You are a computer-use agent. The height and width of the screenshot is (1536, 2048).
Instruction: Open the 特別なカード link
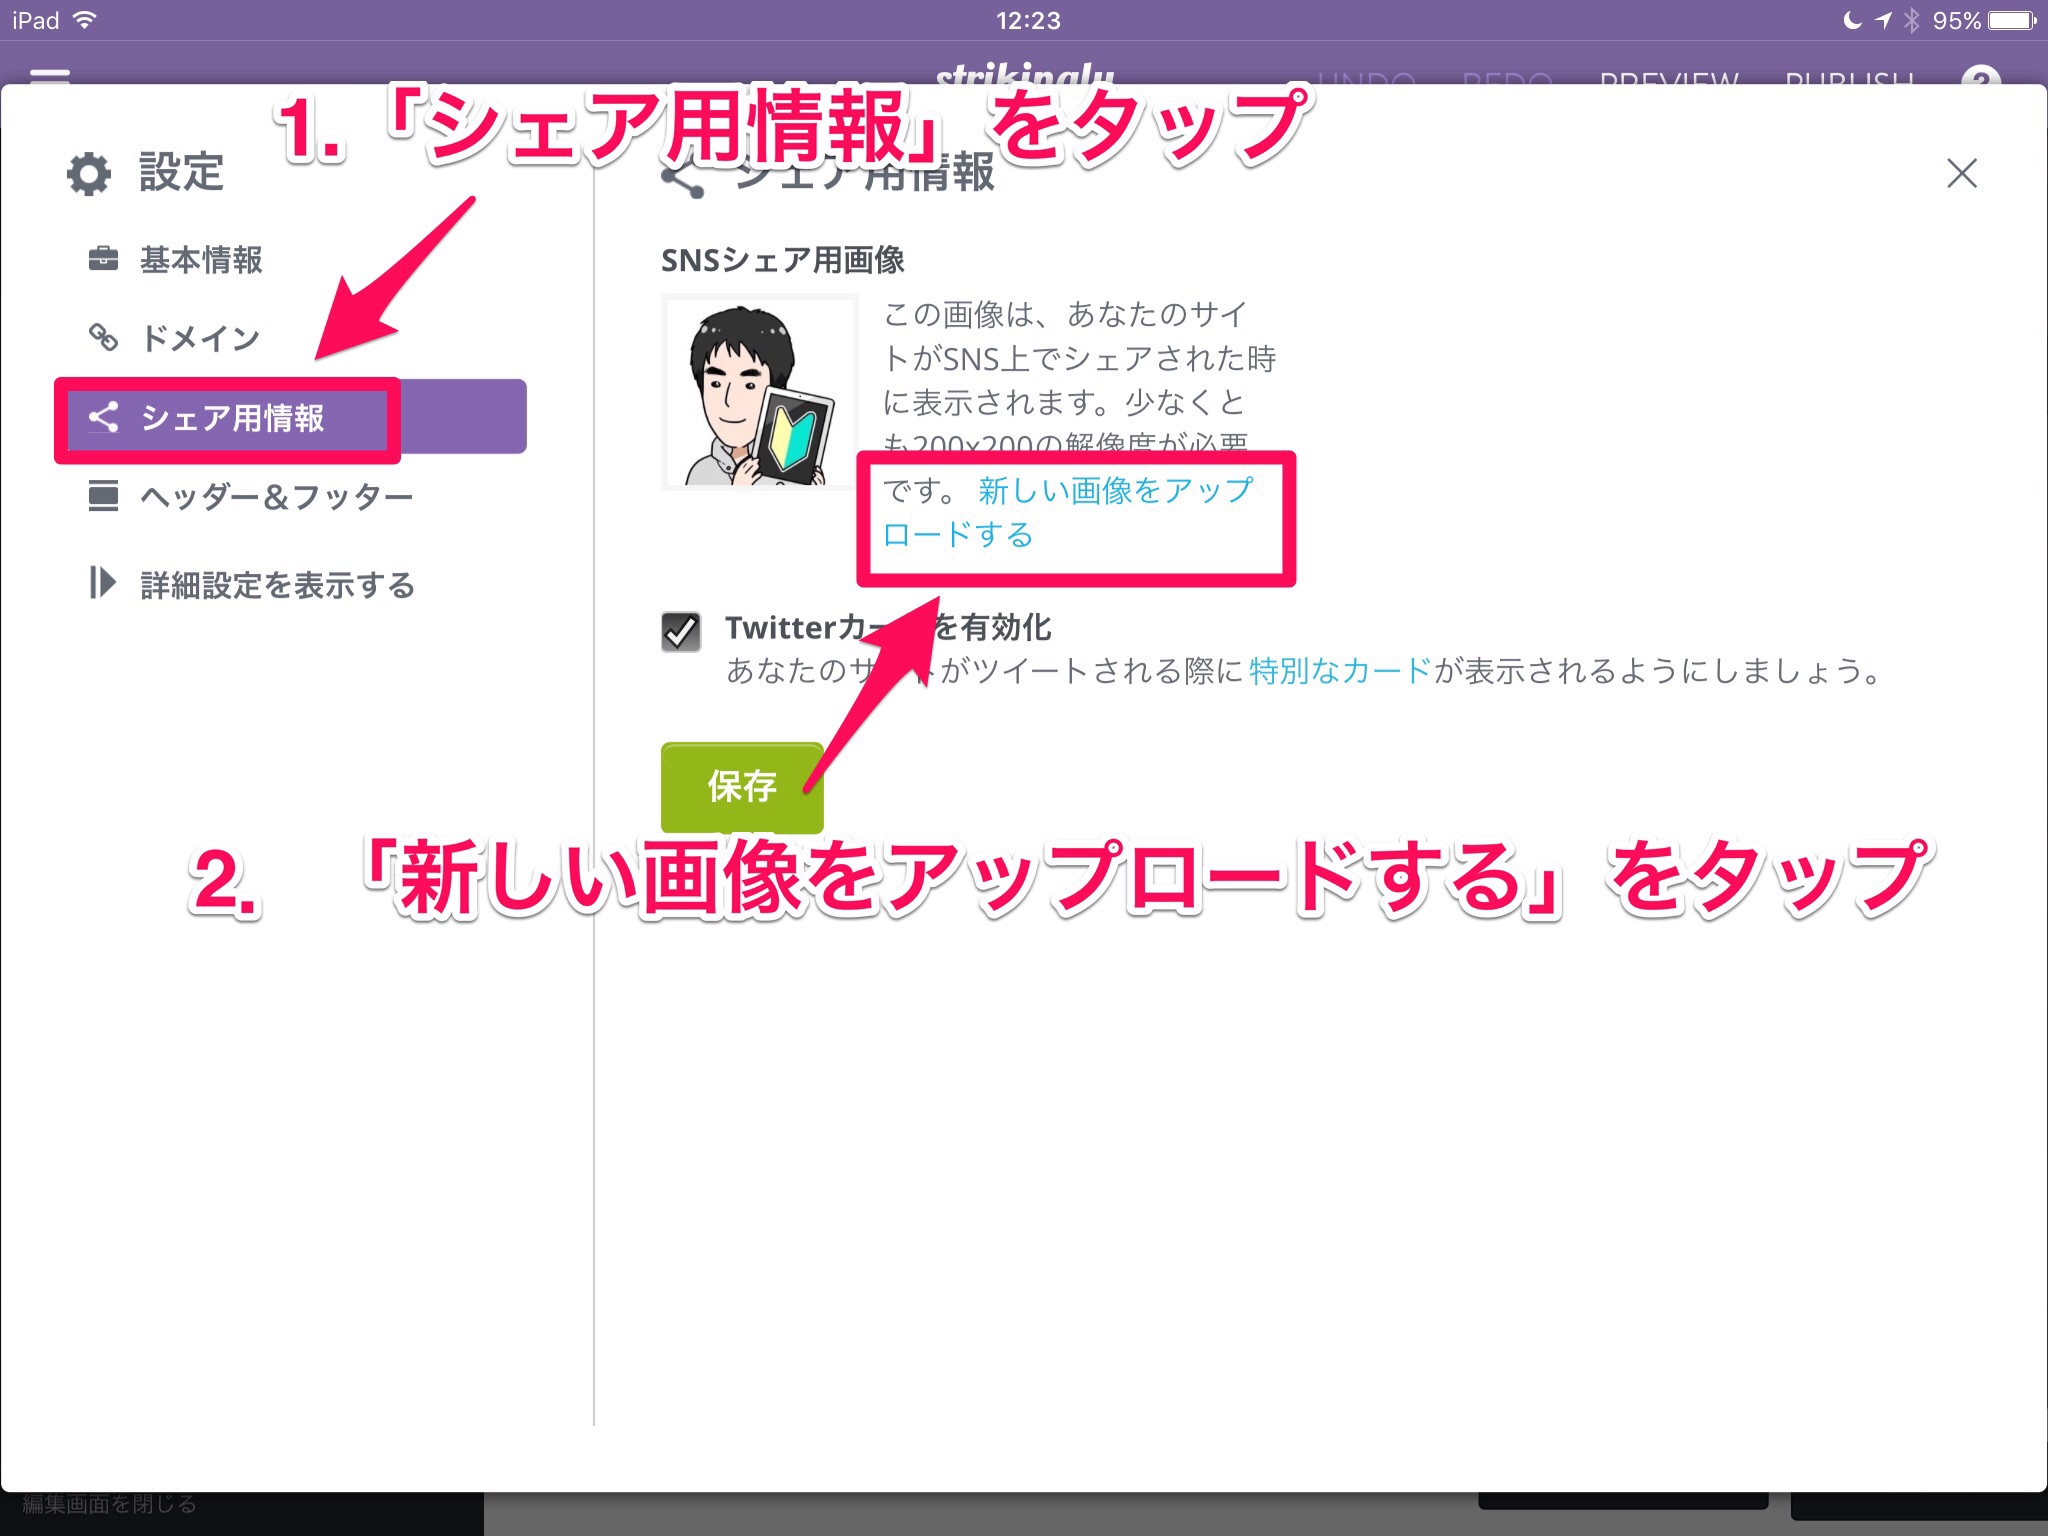click(1340, 671)
